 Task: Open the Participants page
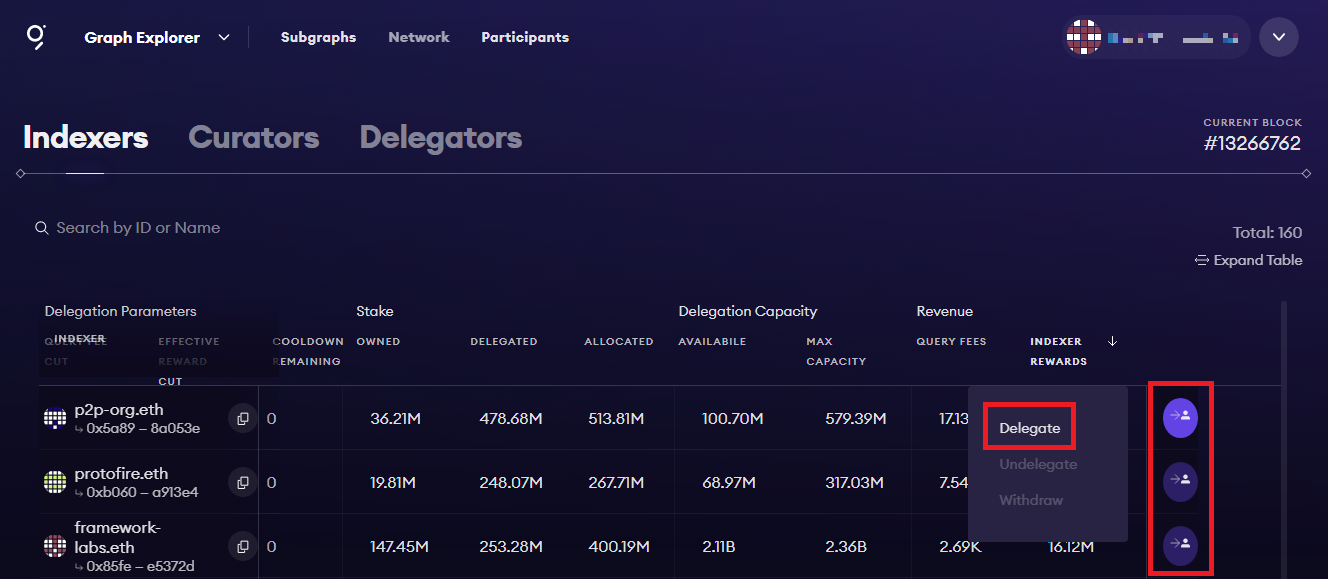tap(525, 37)
